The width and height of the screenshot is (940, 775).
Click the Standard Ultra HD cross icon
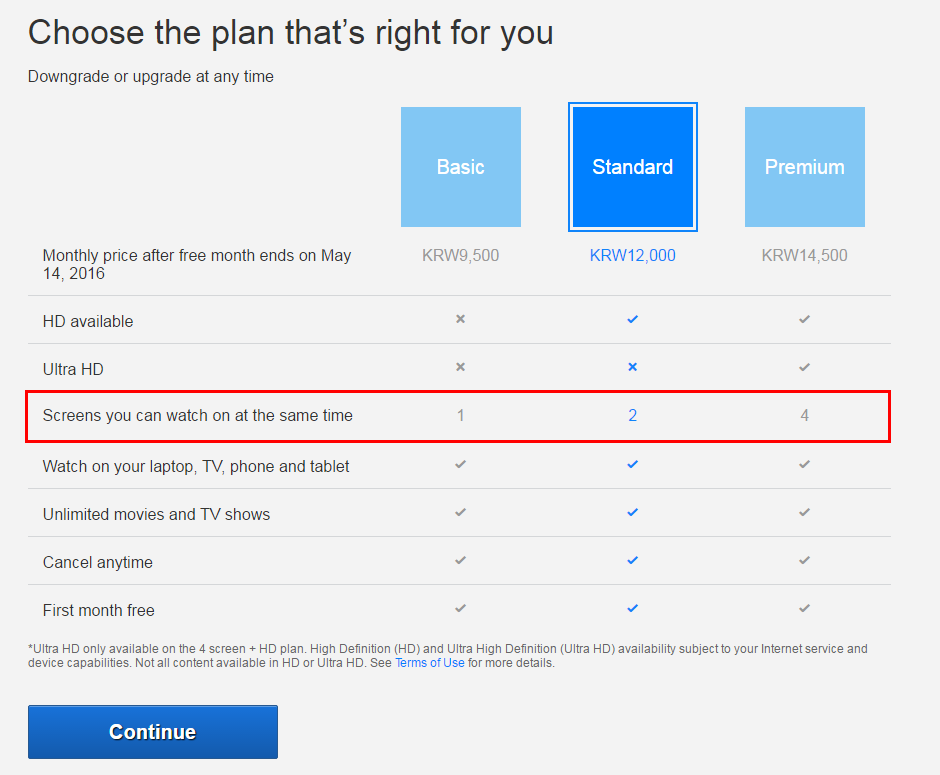point(632,367)
